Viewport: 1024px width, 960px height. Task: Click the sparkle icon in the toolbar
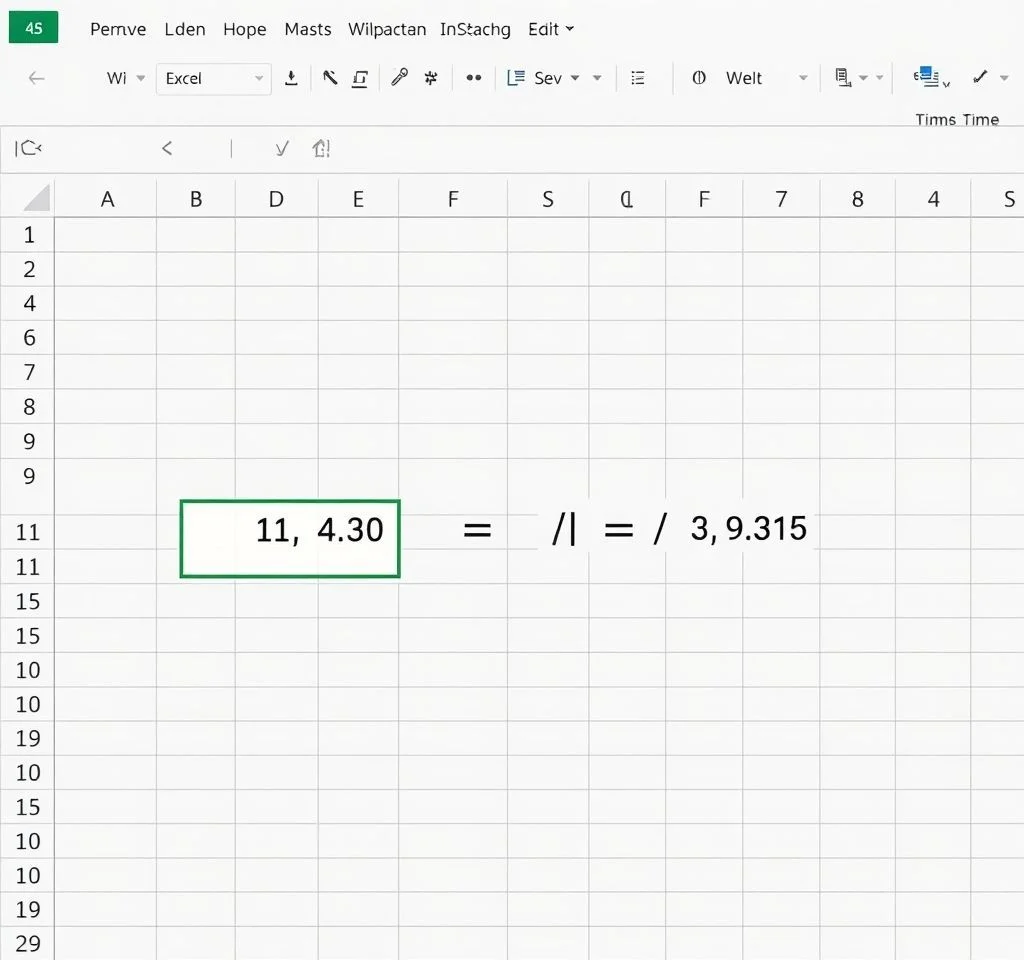[431, 78]
